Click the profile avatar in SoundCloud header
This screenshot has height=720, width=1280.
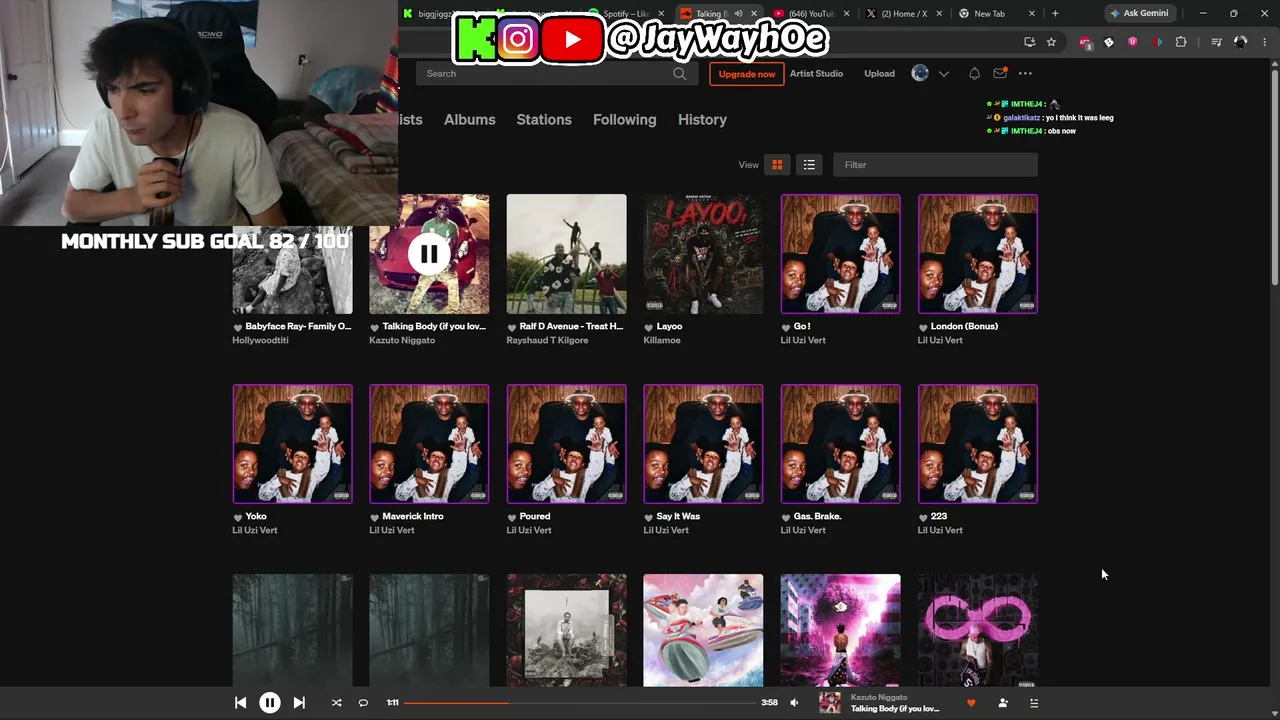(920, 73)
